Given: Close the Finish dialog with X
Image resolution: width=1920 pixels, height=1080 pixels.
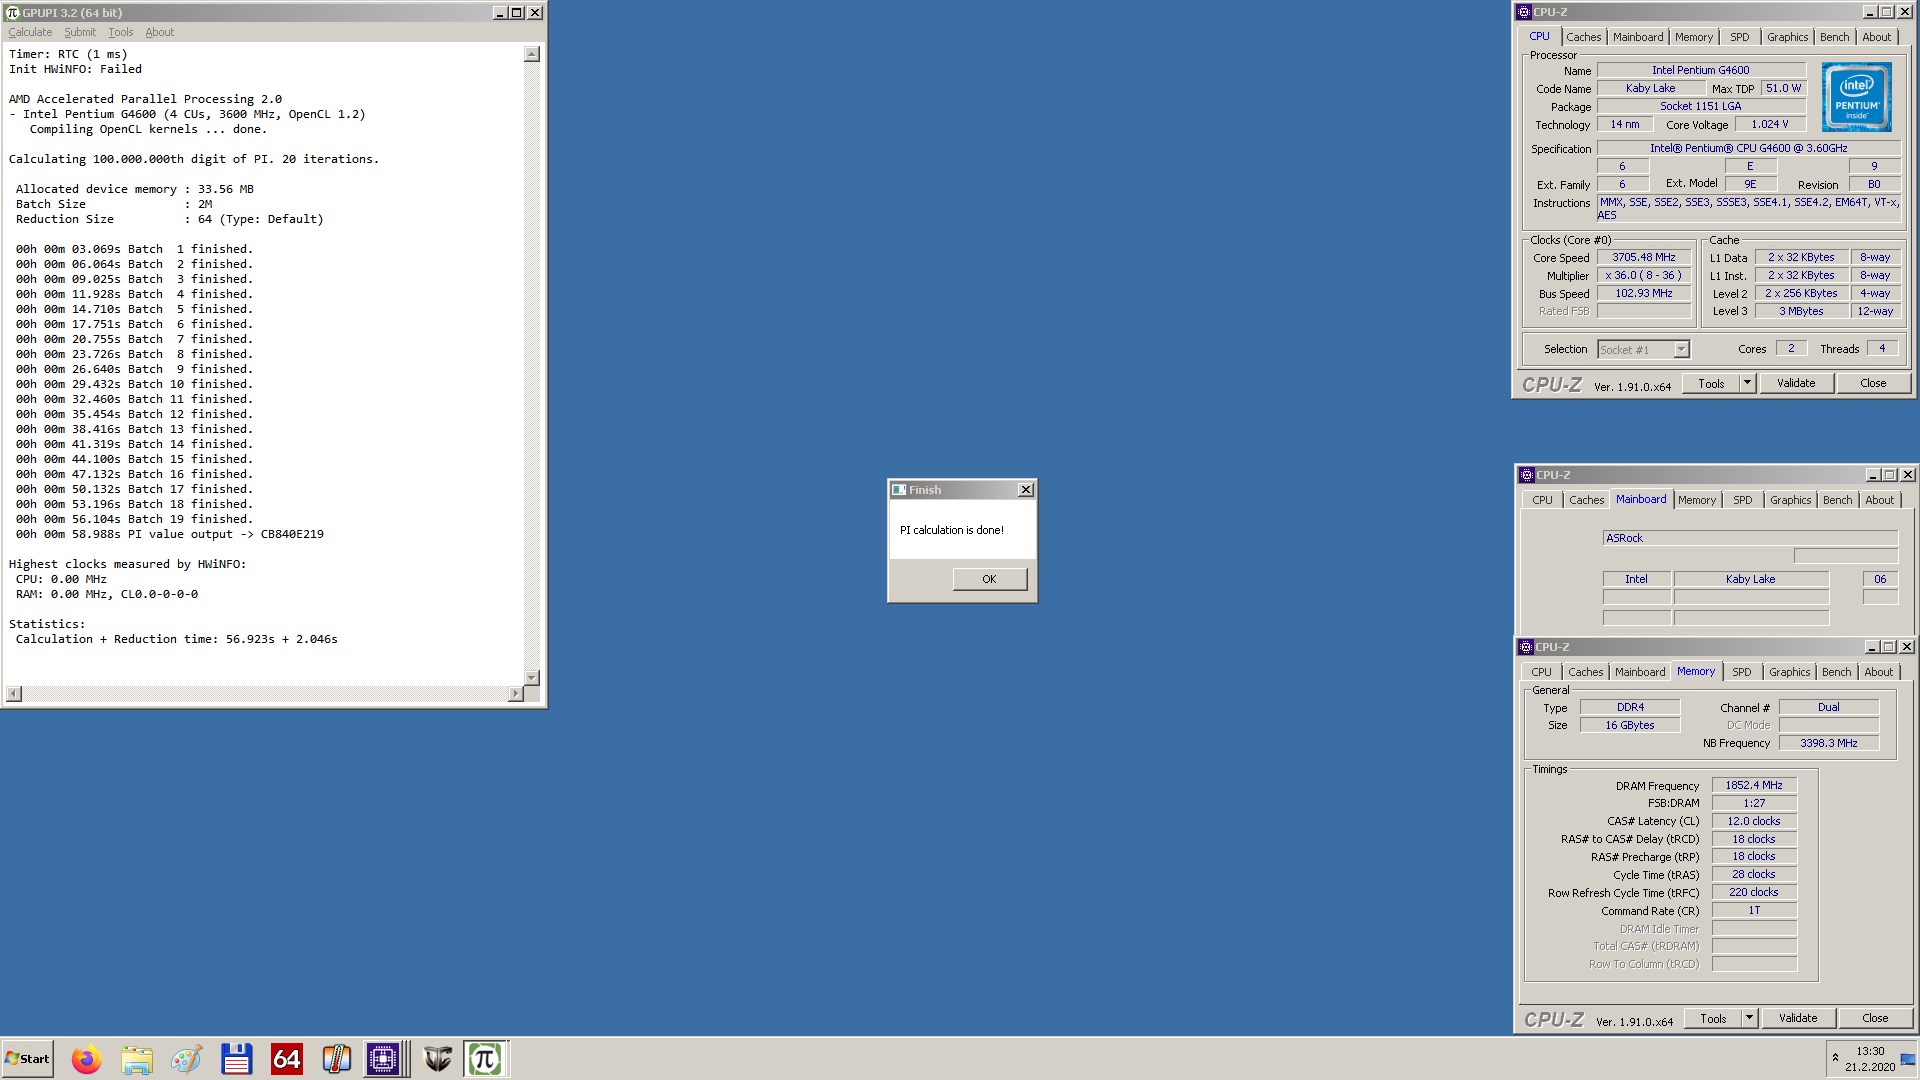Looking at the screenshot, I should (x=1025, y=490).
